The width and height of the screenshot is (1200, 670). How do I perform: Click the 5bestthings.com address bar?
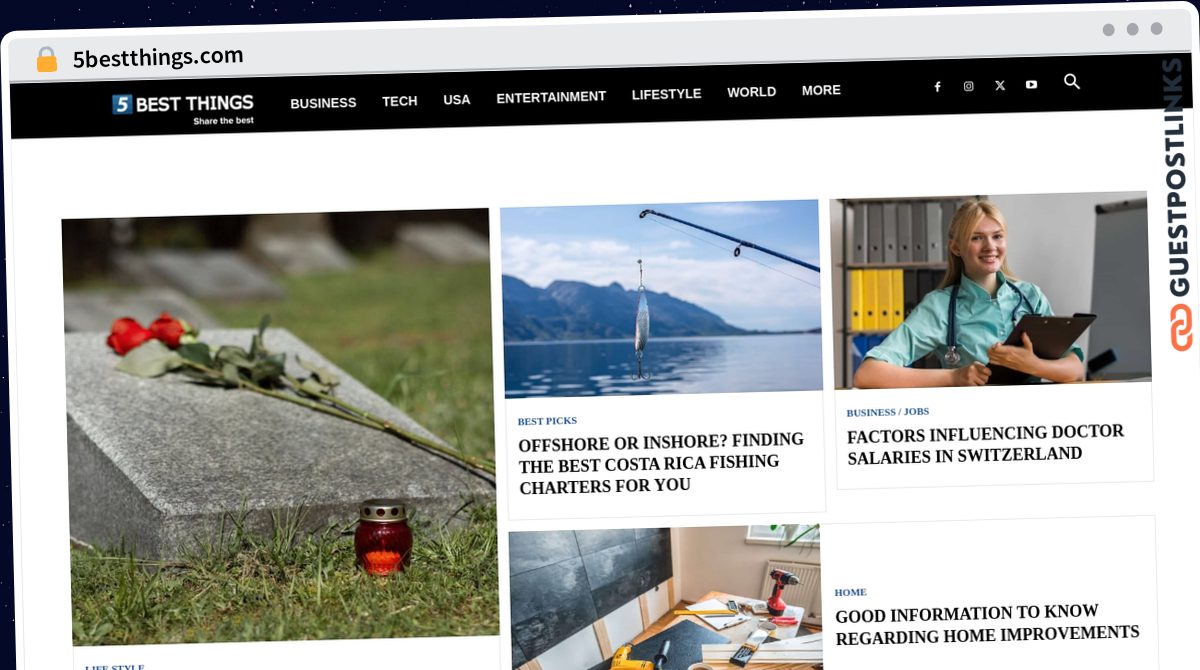click(x=158, y=58)
